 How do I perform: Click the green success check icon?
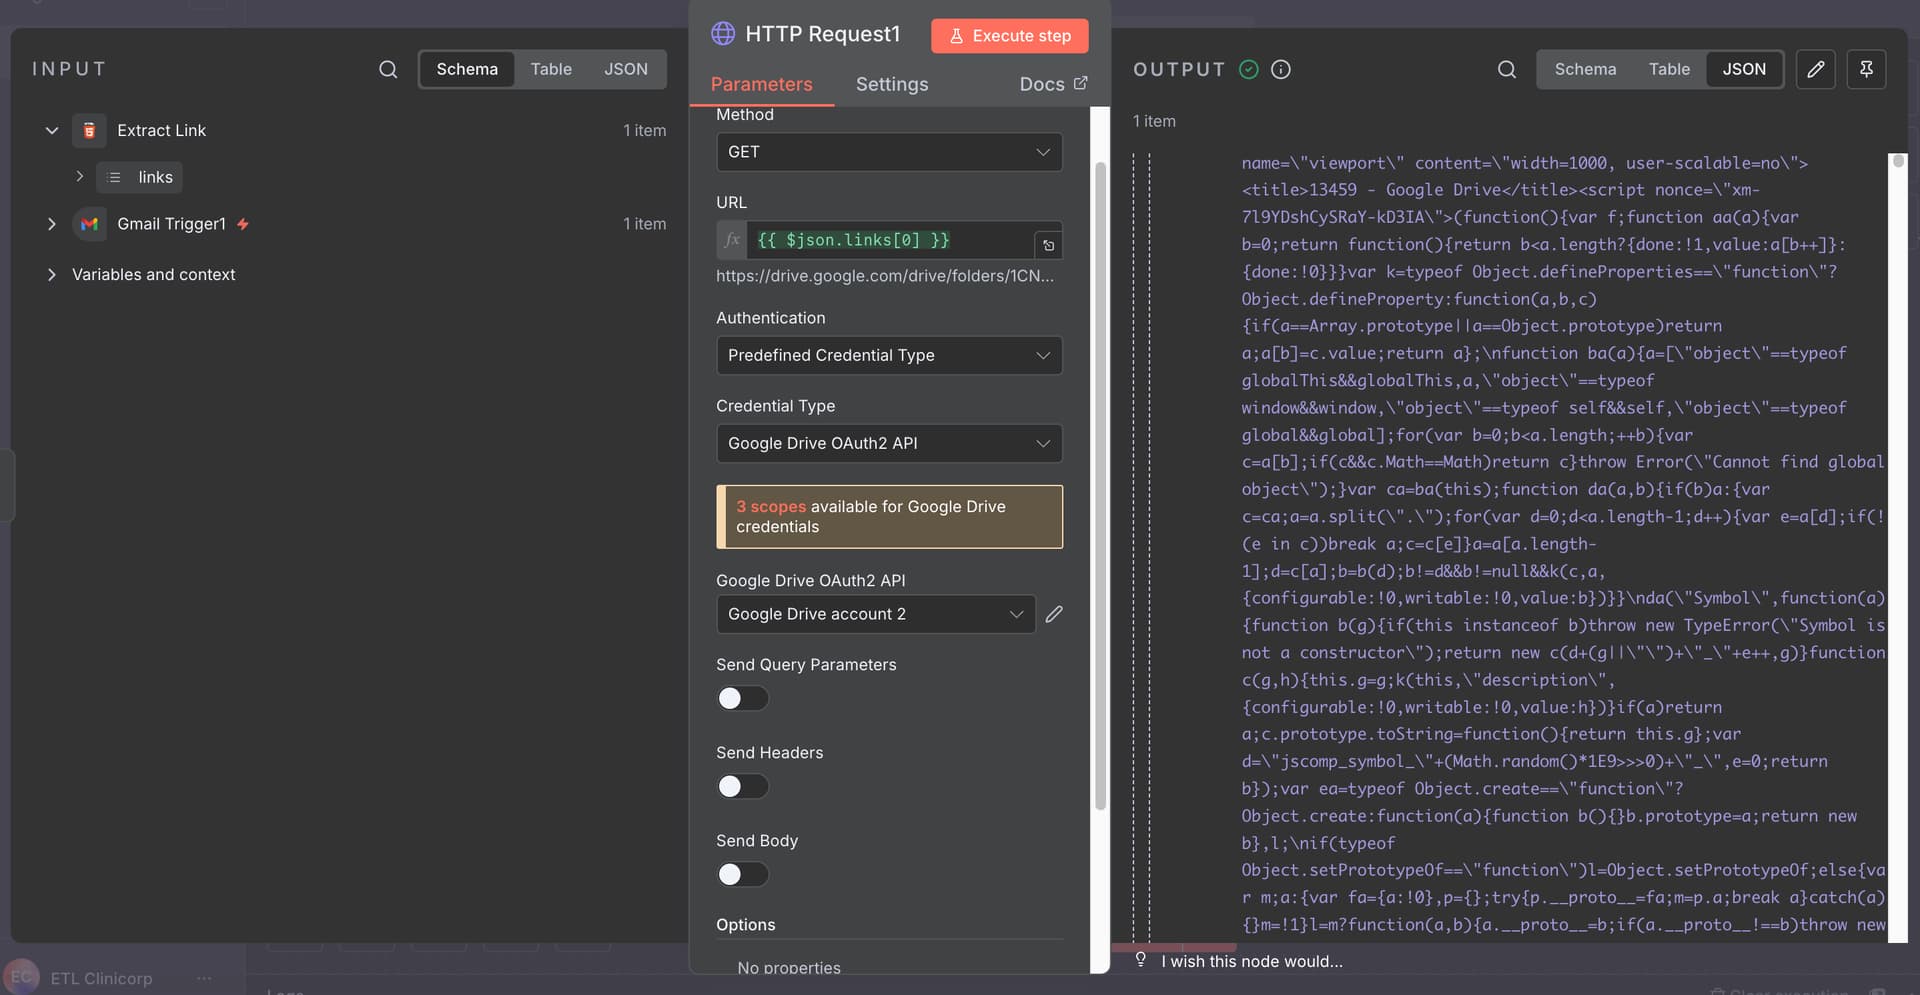click(x=1248, y=69)
